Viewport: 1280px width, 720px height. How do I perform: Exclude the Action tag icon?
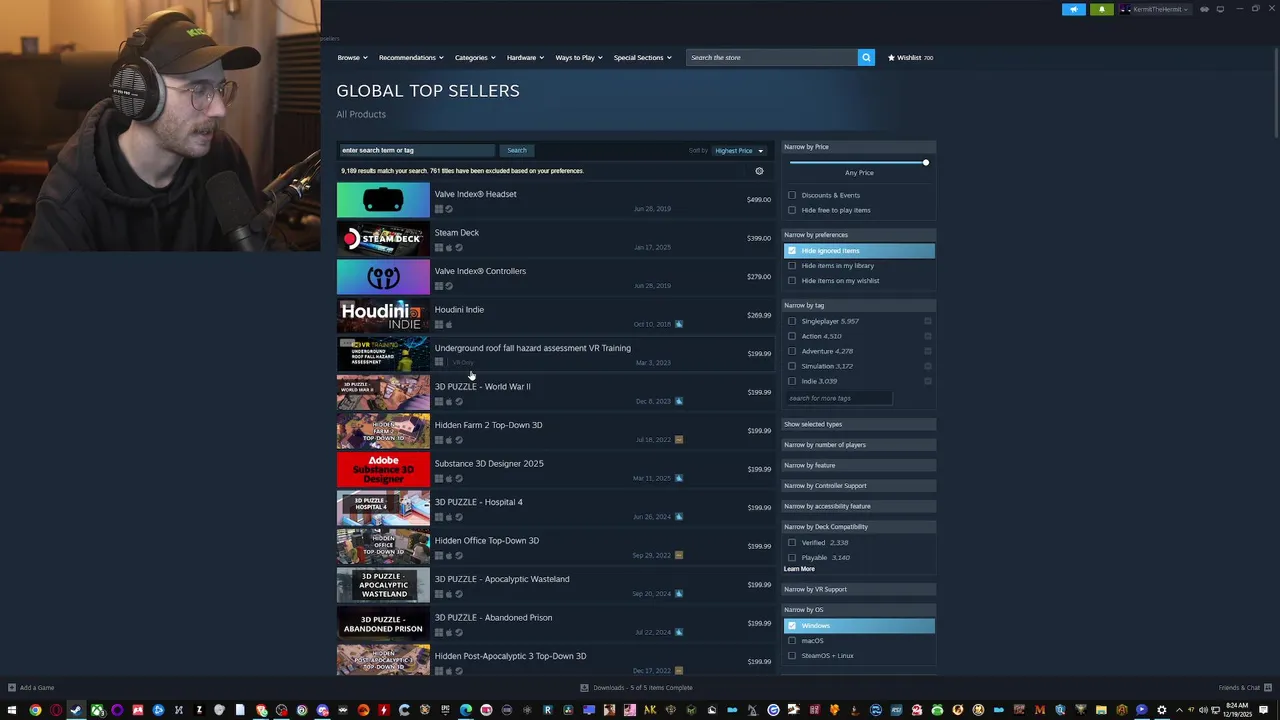(x=928, y=336)
